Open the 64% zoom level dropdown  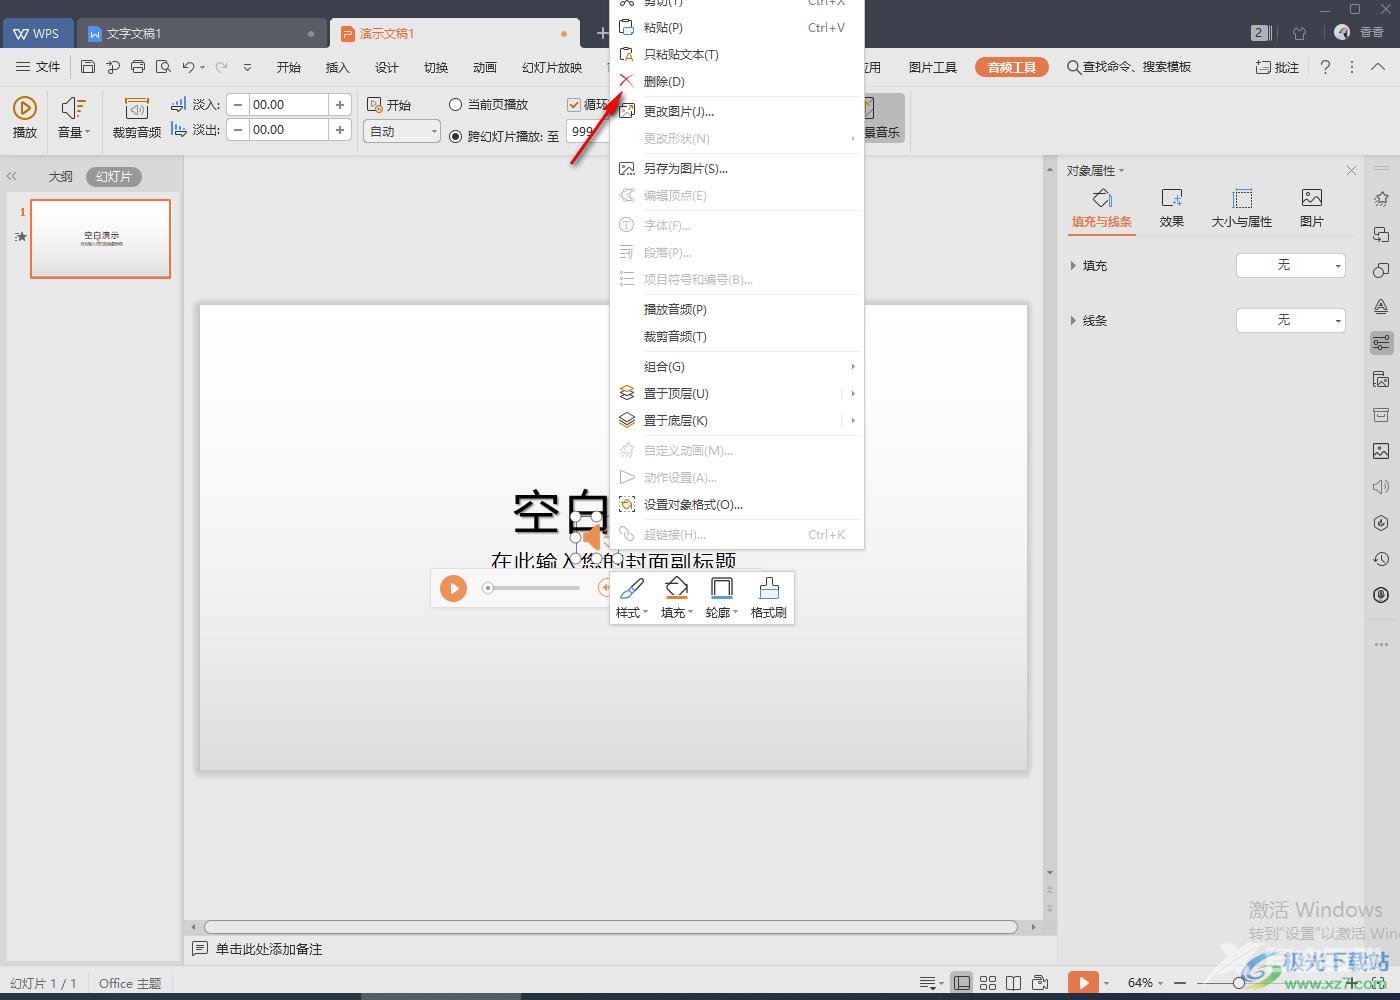[x=1145, y=983]
